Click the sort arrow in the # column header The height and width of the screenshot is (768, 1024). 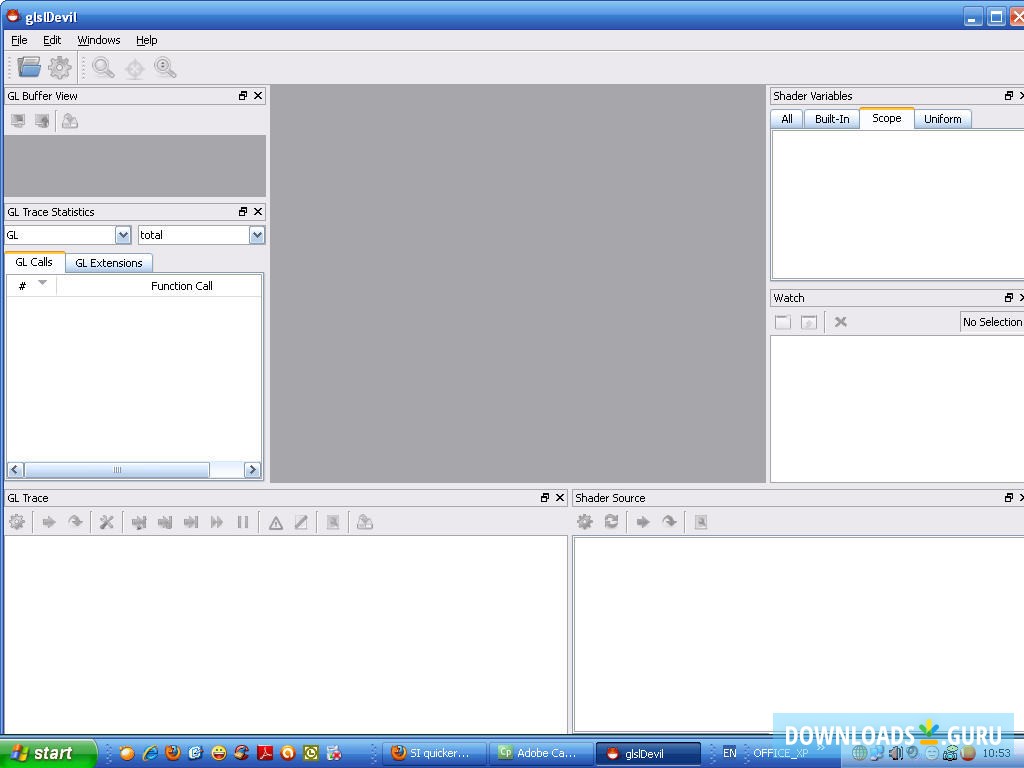tap(42, 283)
